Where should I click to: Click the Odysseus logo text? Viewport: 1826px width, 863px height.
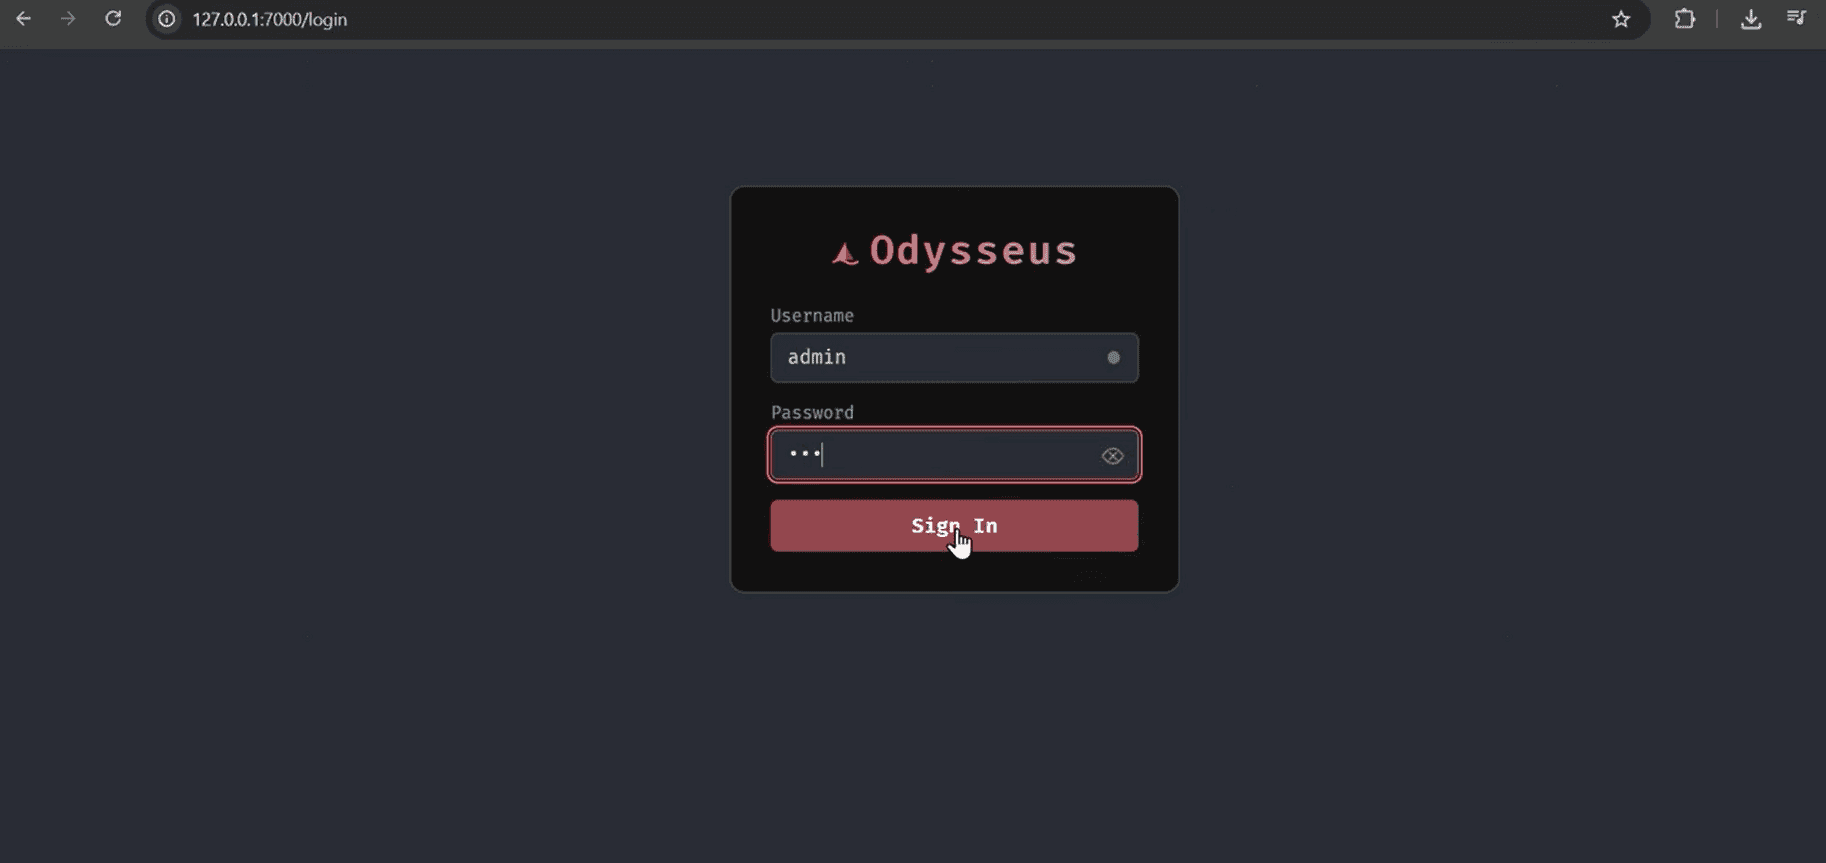973,250
